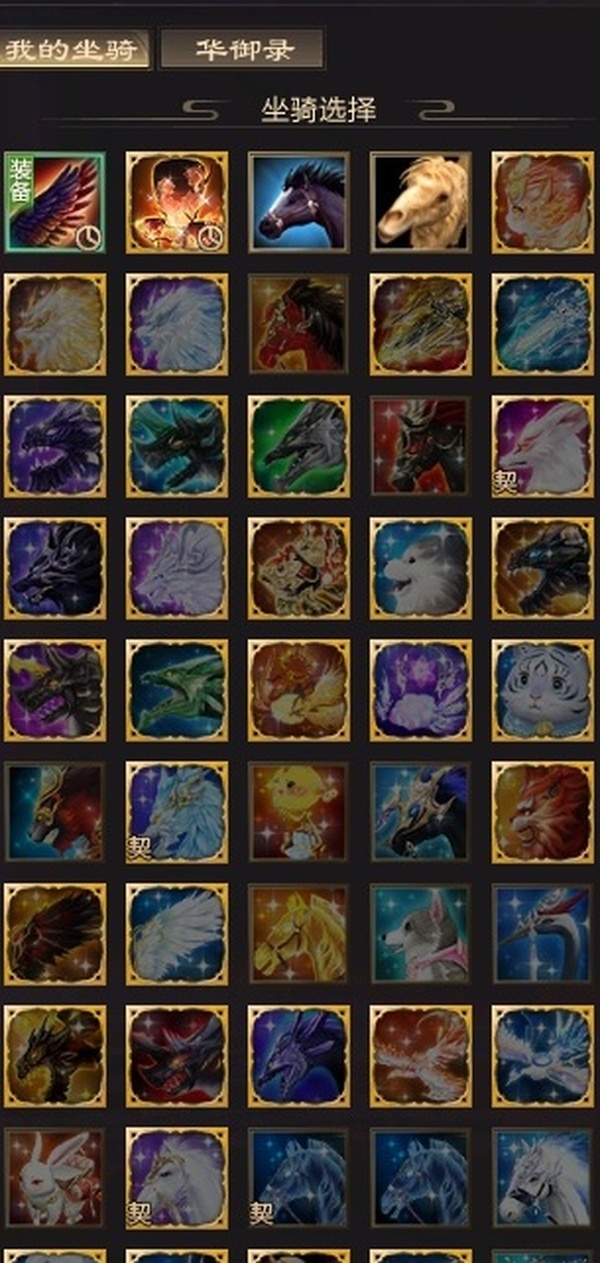Choose the white rabbit mount icon
The image size is (600, 1263).
click(x=54, y=1178)
